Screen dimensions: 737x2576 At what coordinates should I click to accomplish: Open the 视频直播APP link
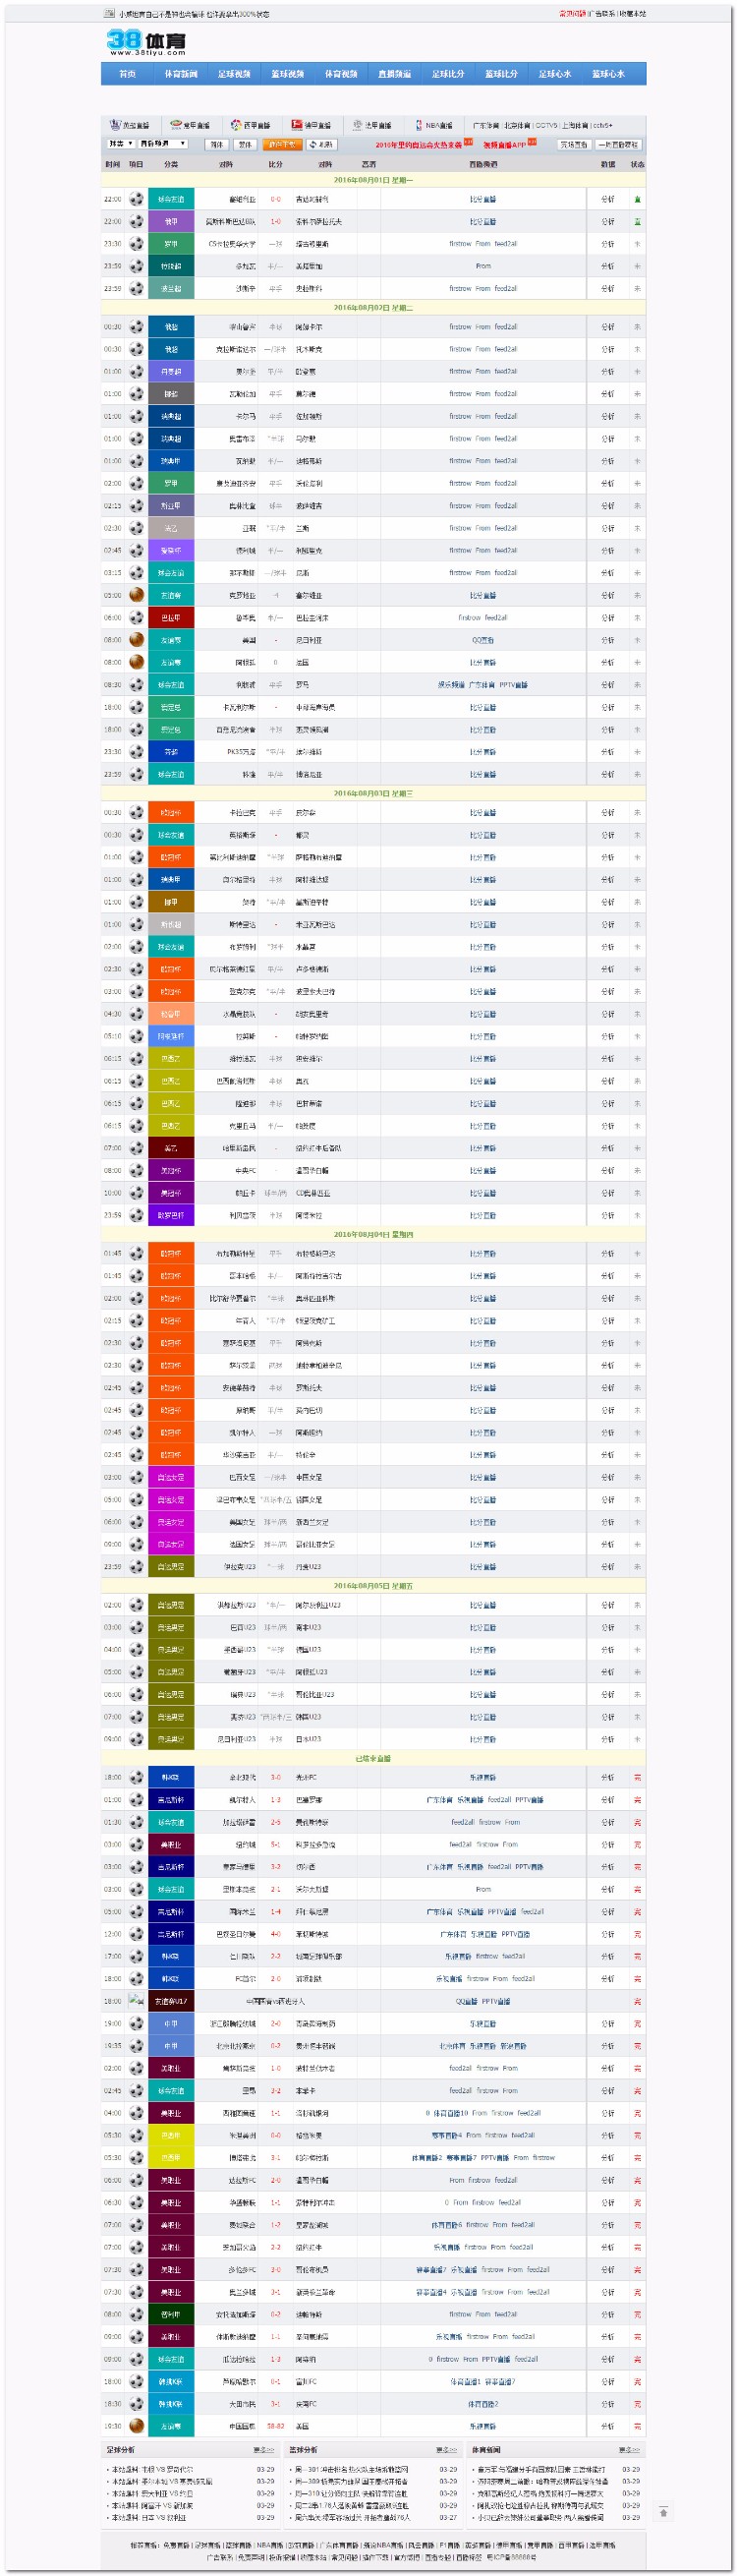point(504,145)
